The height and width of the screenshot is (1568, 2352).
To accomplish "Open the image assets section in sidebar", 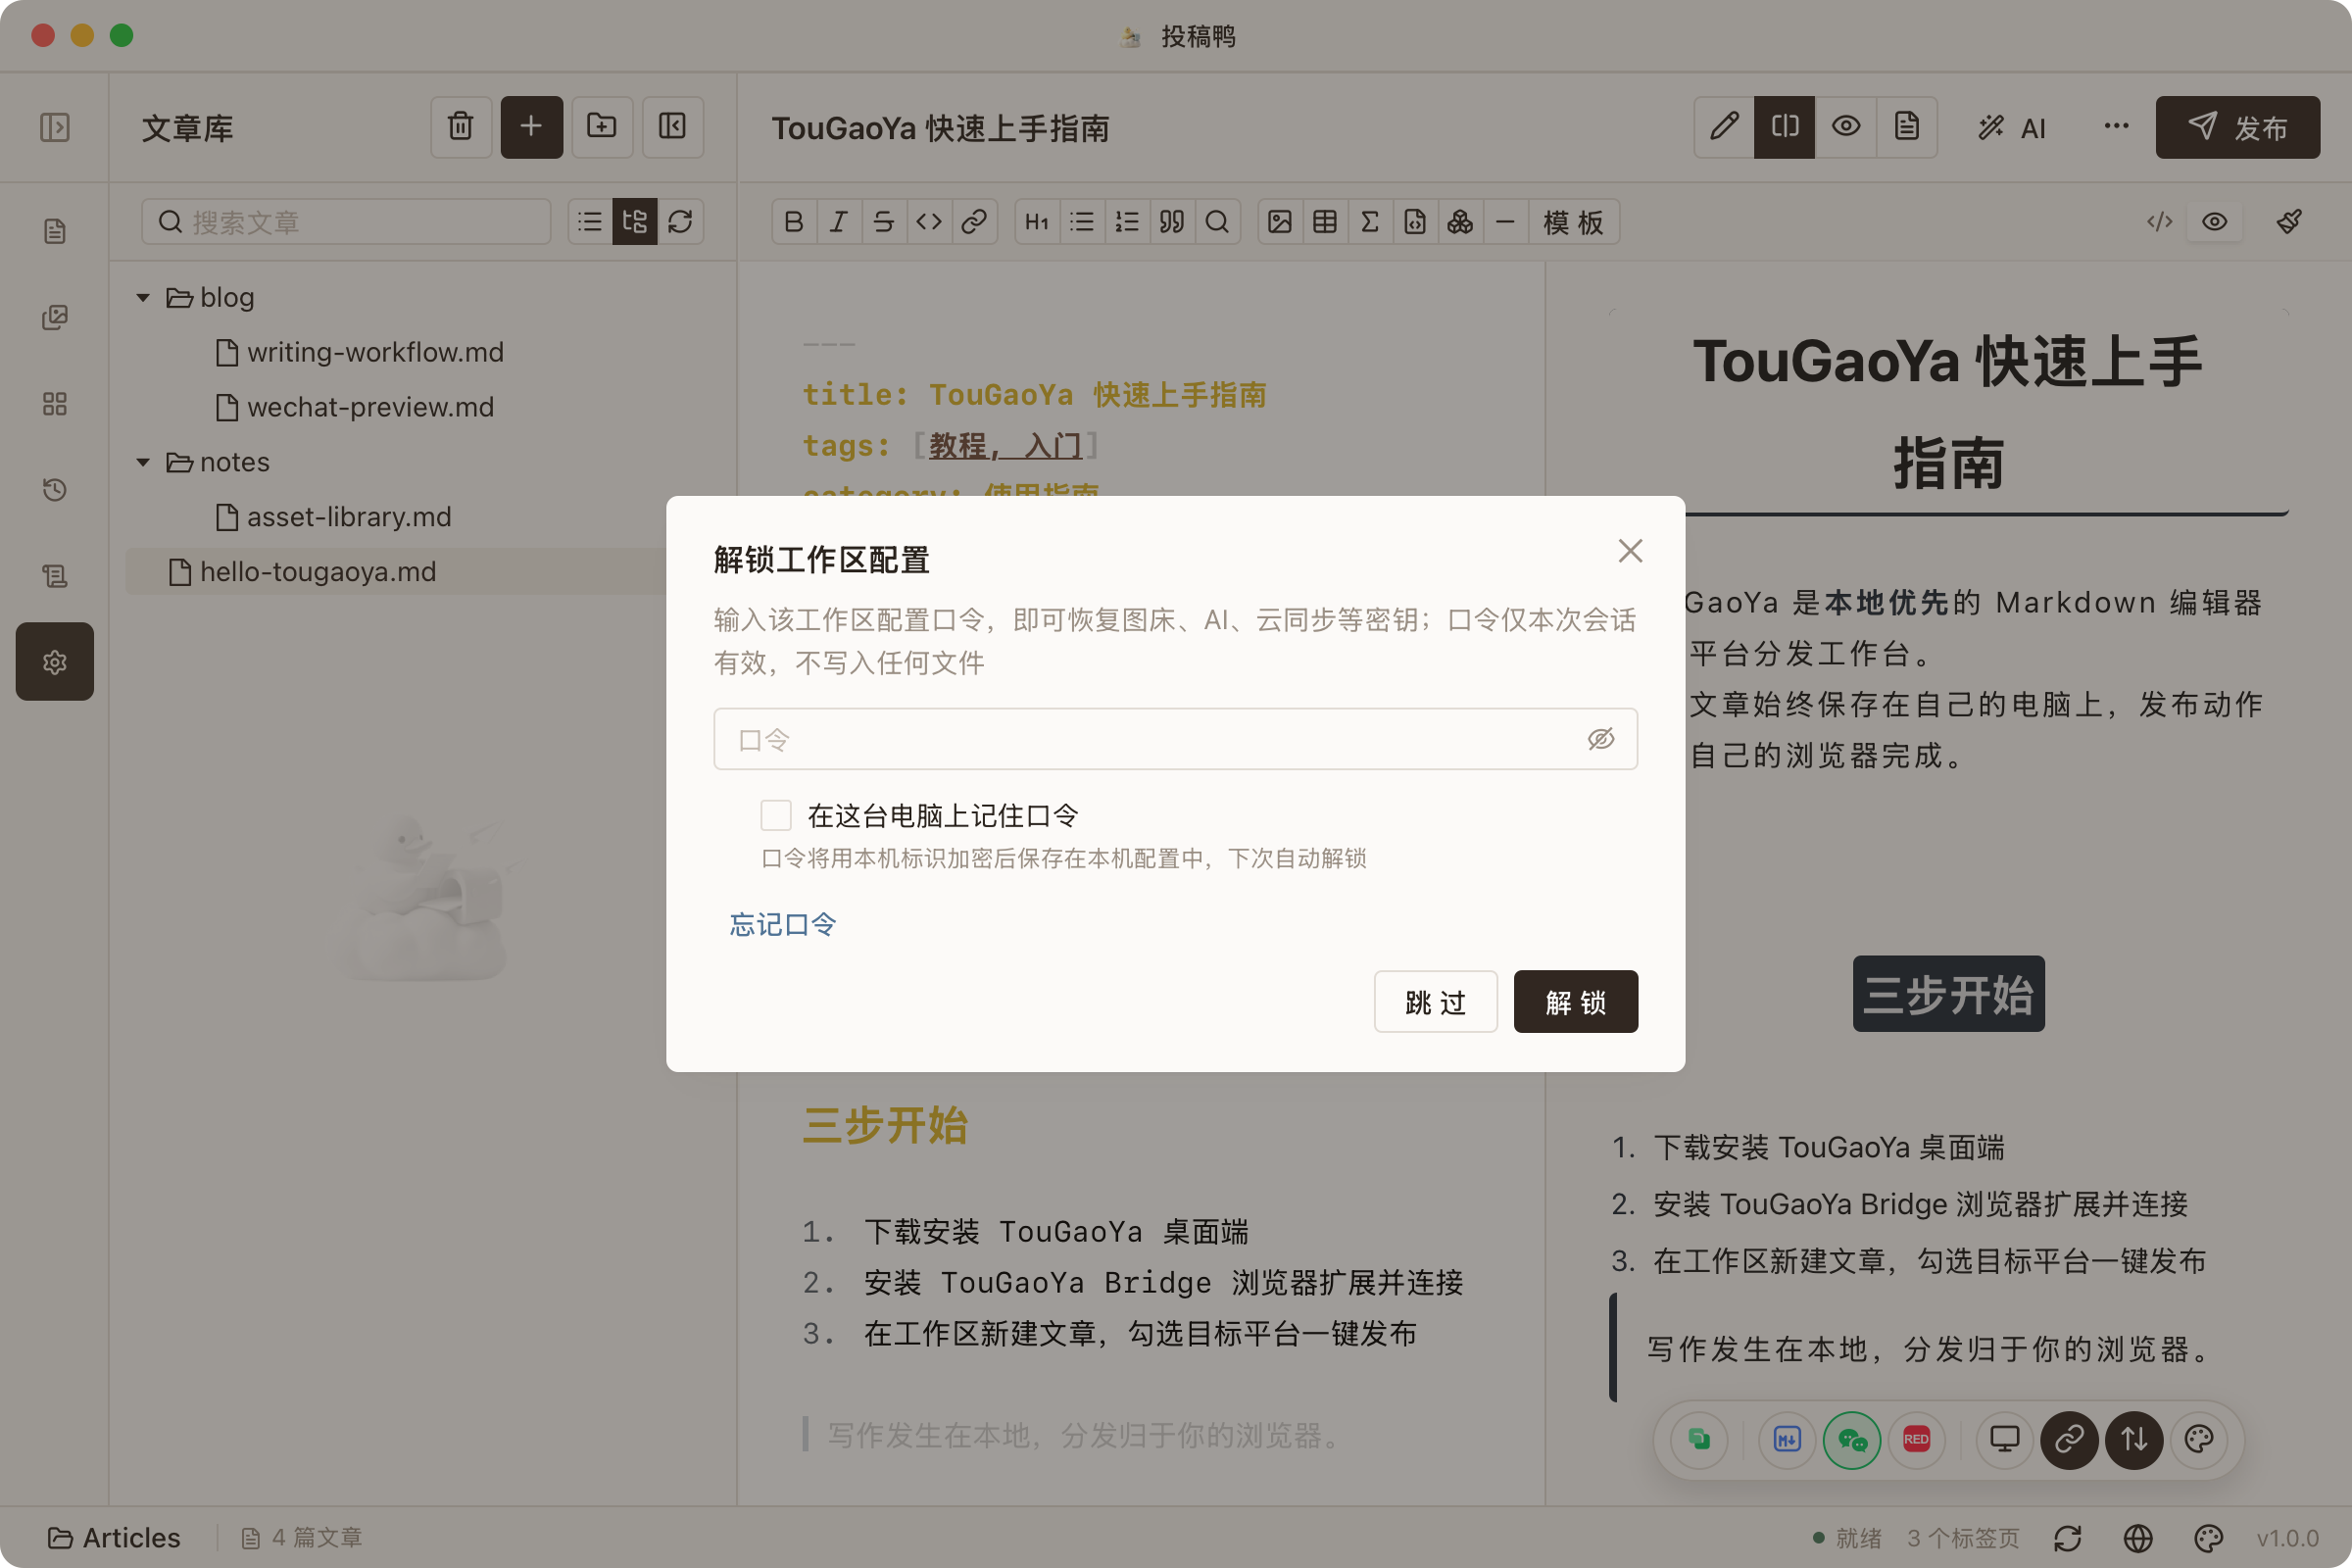I will (55, 317).
